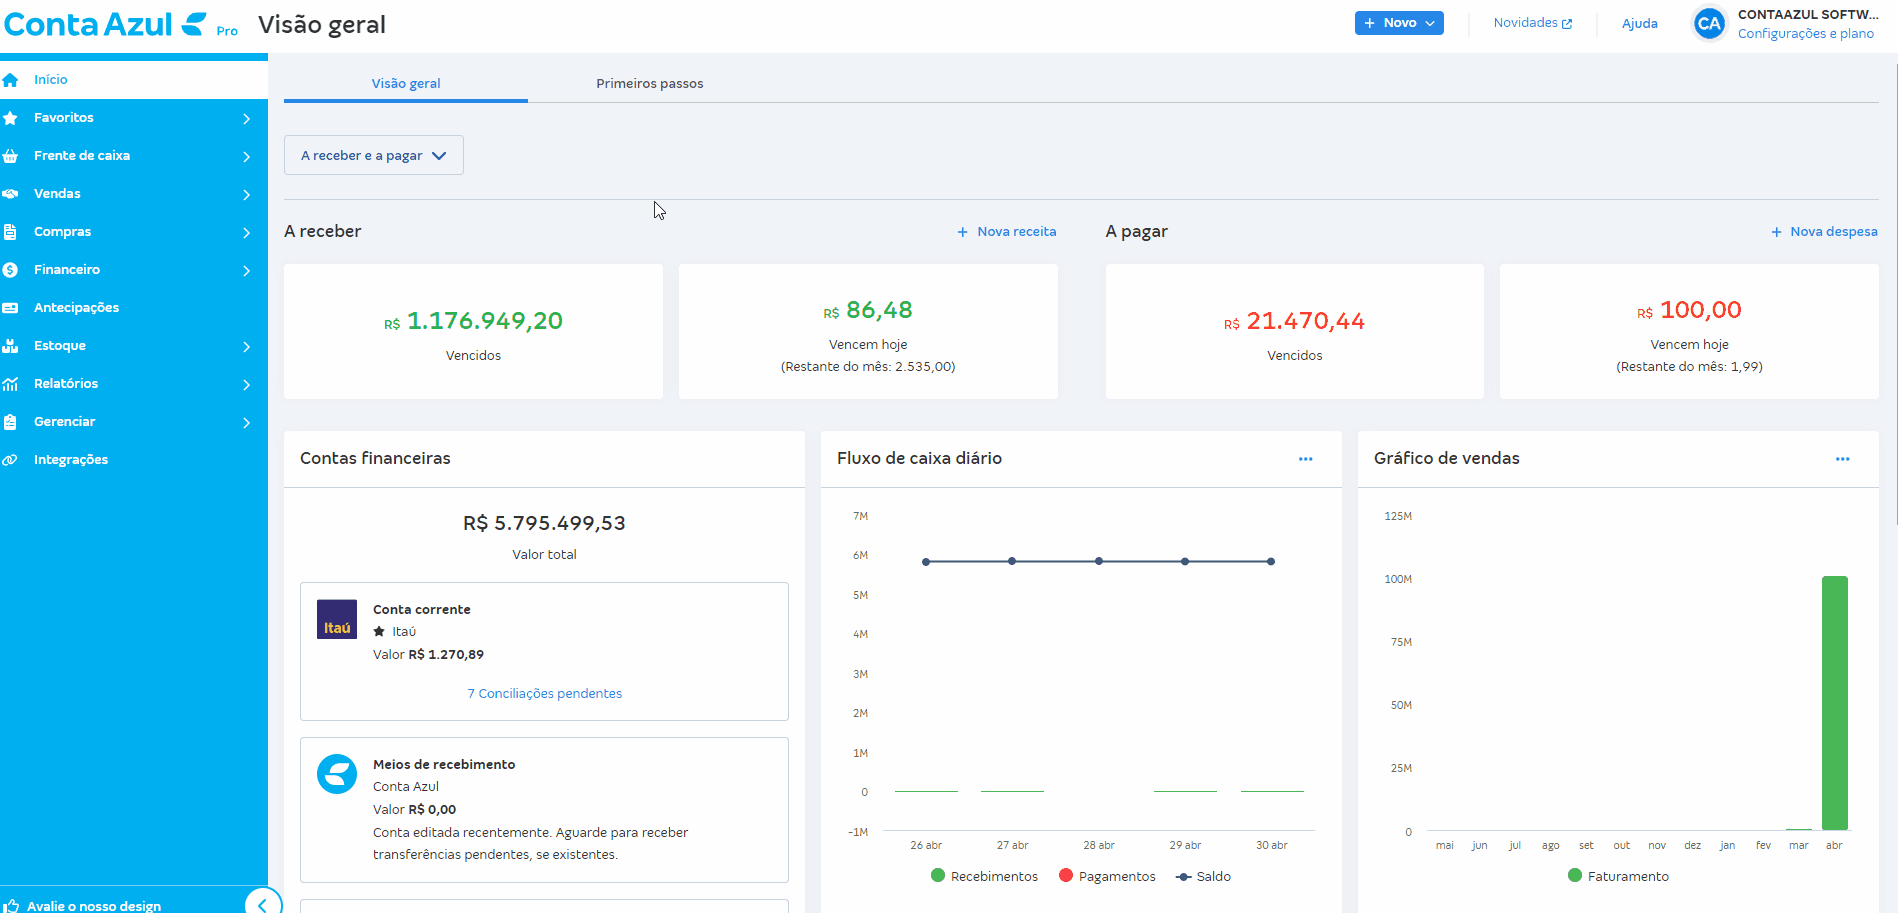Image resolution: width=1898 pixels, height=913 pixels.
Task: Expand the Vendas sidebar menu
Action: click(x=134, y=194)
